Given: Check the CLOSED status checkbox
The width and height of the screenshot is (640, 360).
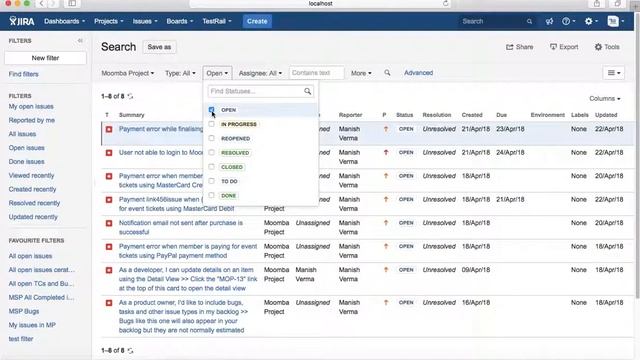Looking at the screenshot, I should pos(211,167).
